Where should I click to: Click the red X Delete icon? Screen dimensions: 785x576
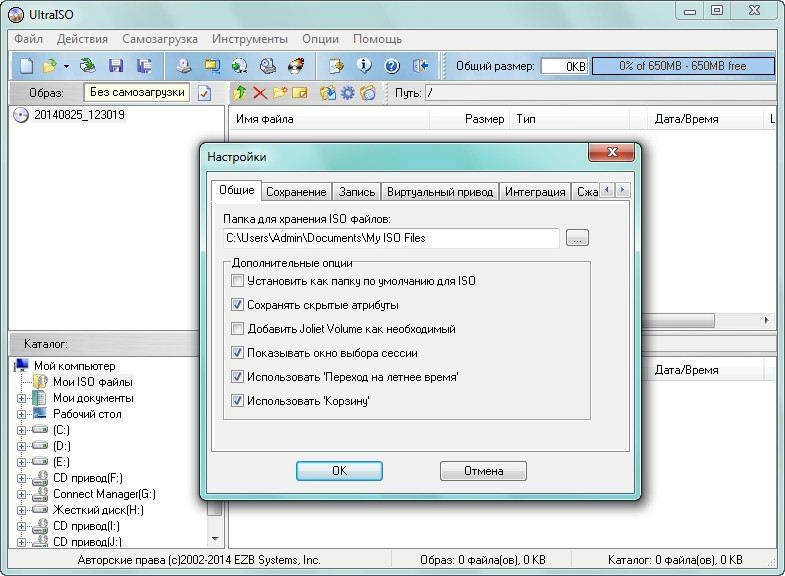click(x=260, y=93)
